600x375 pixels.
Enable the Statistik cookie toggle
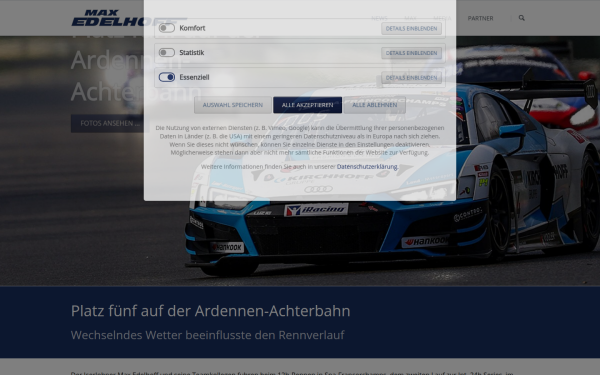(x=167, y=52)
